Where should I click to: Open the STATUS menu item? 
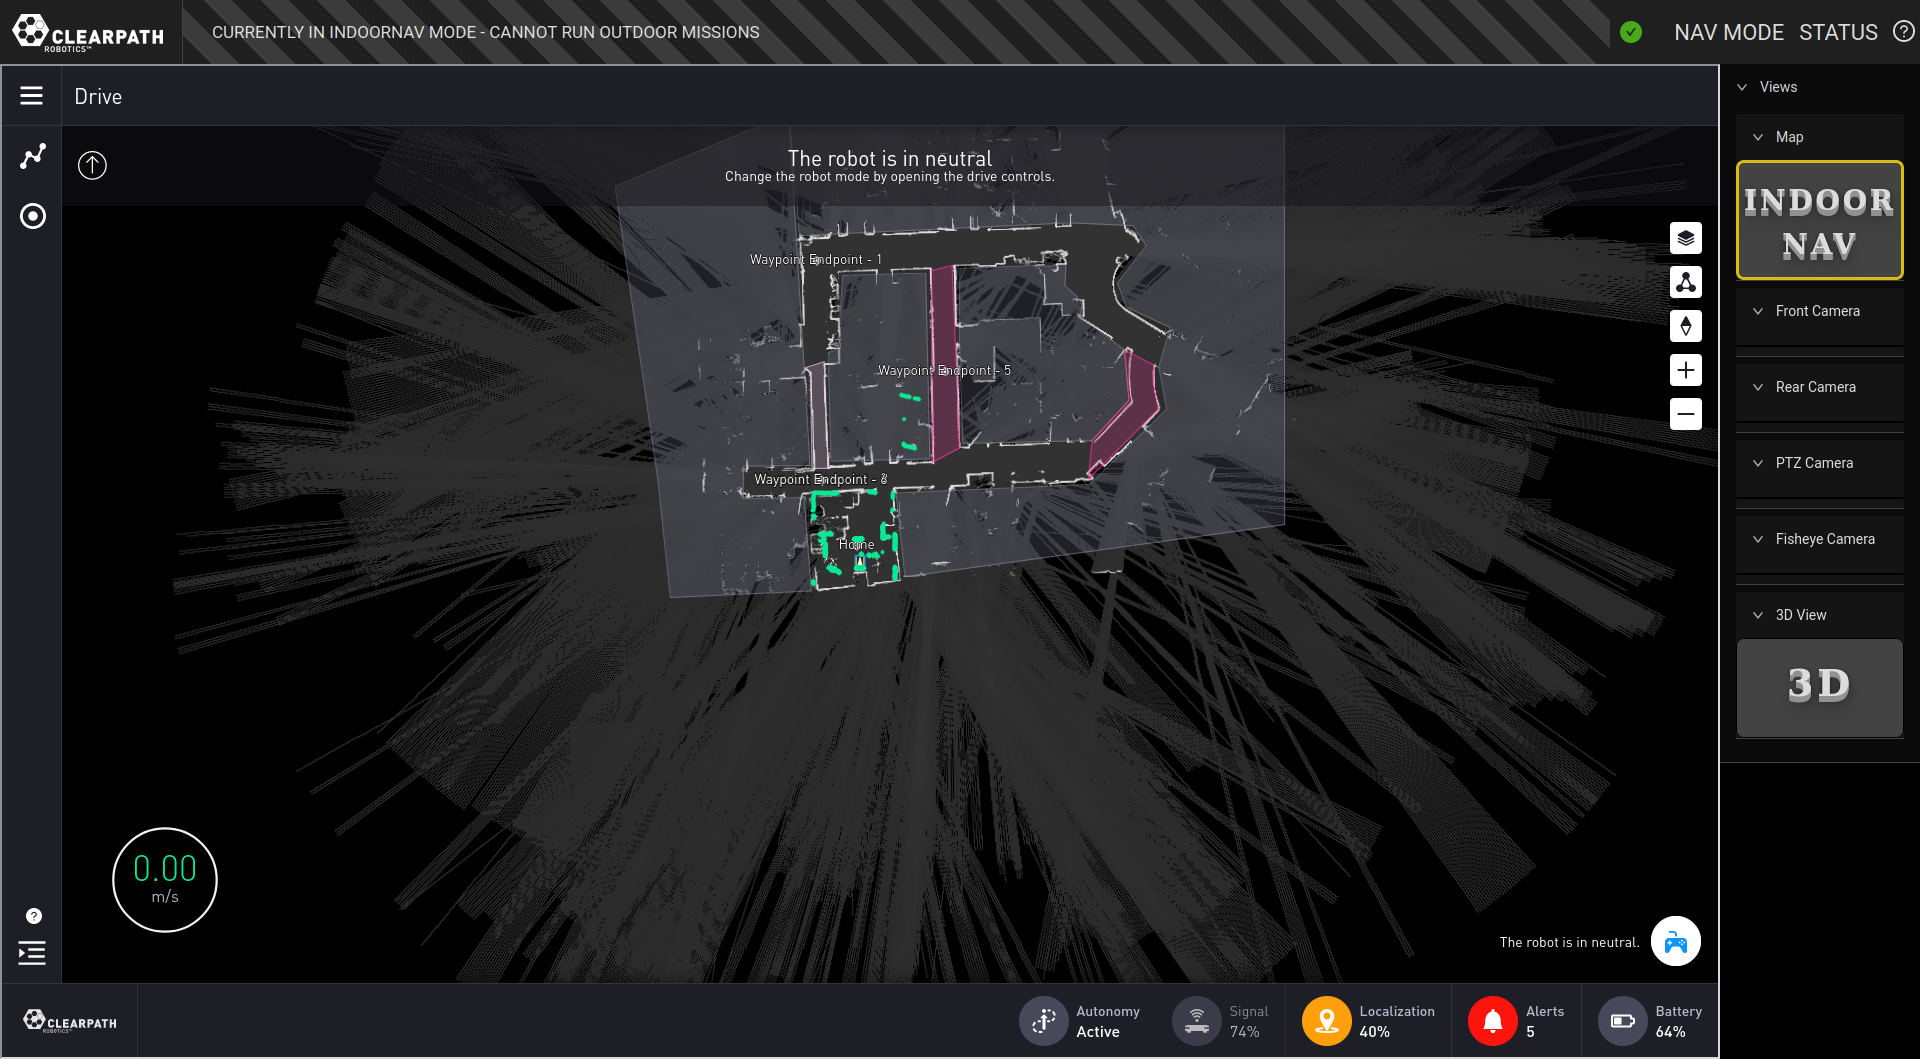[1838, 32]
